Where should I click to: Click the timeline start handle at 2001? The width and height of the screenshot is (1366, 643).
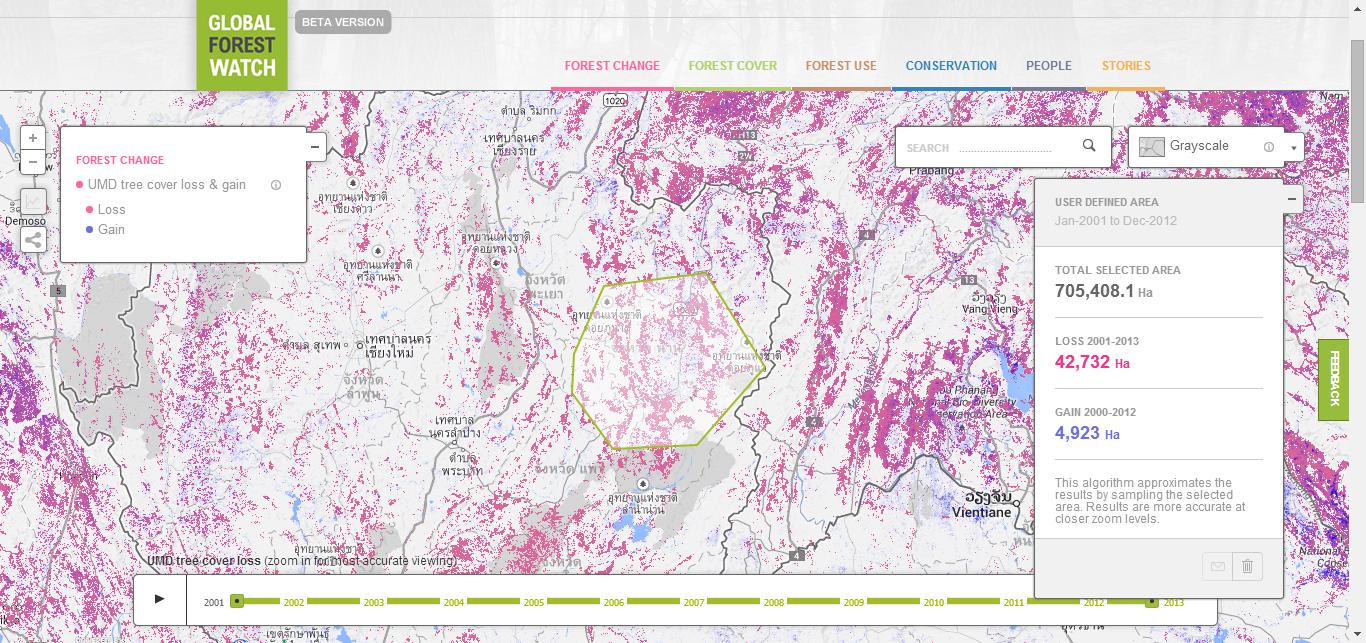pos(237,601)
